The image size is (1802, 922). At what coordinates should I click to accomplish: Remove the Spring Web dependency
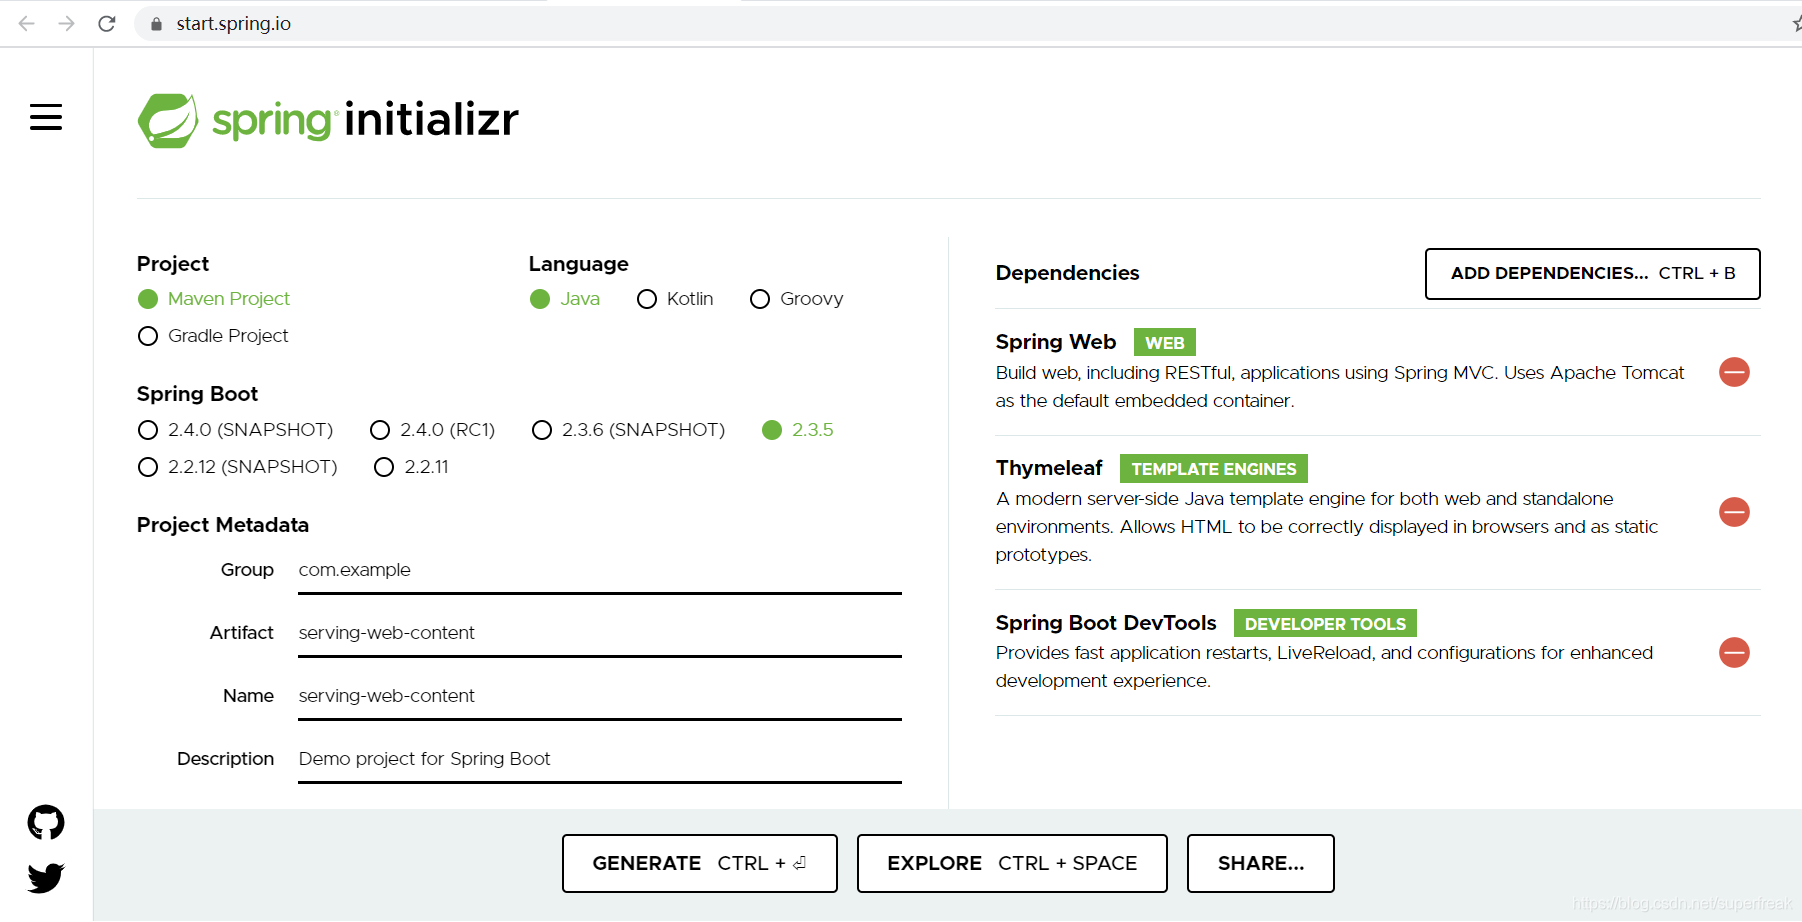[1734, 372]
